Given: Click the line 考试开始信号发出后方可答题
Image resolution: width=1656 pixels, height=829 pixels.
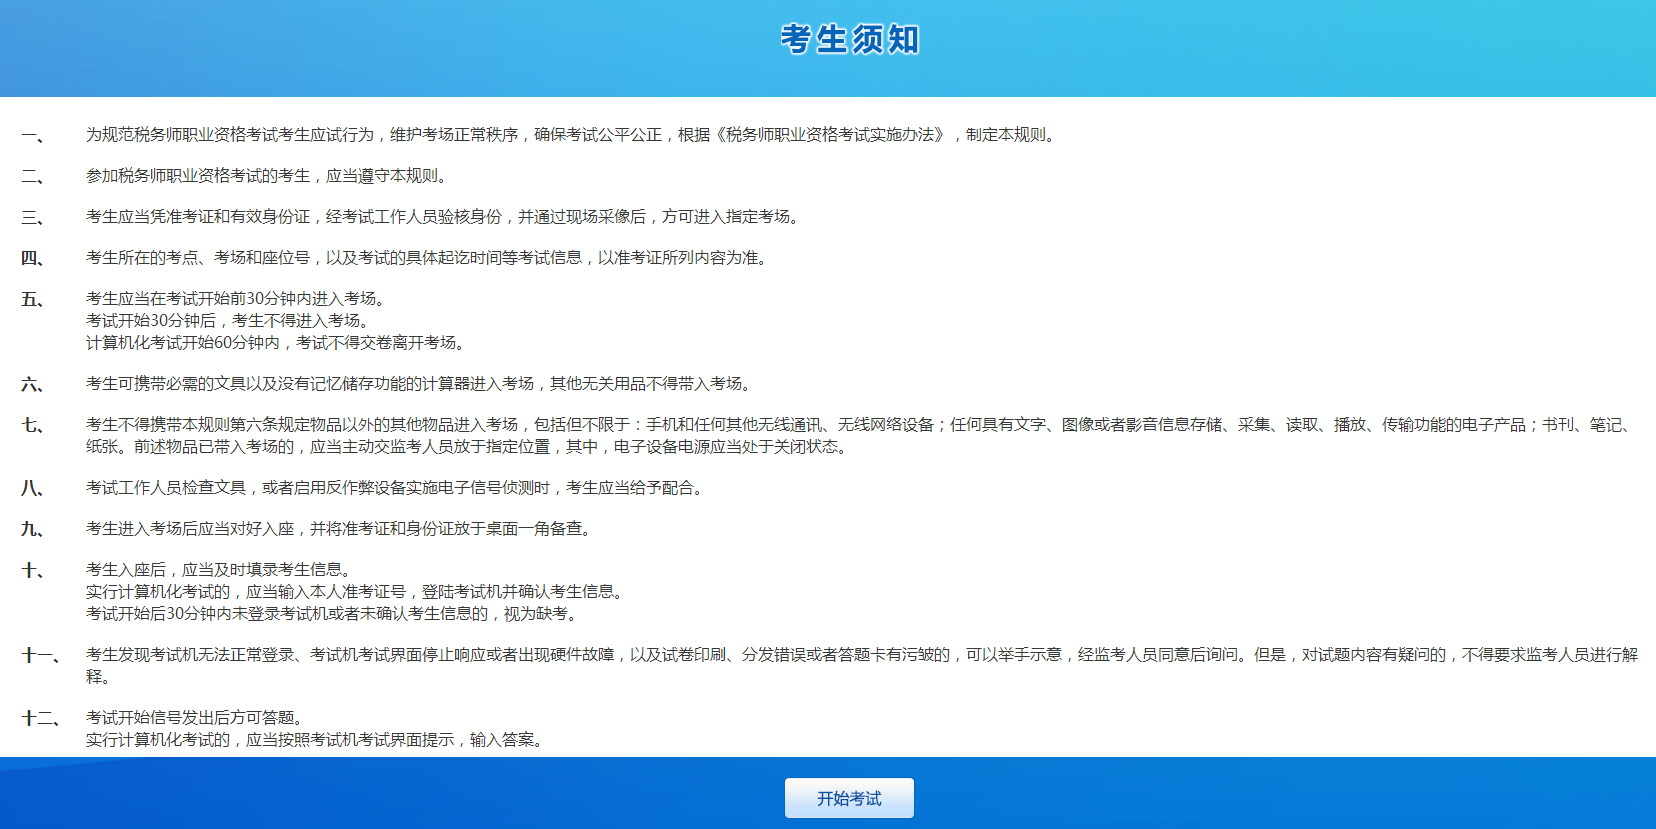Looking at the screenshot, I should click(x=196, y=718).
